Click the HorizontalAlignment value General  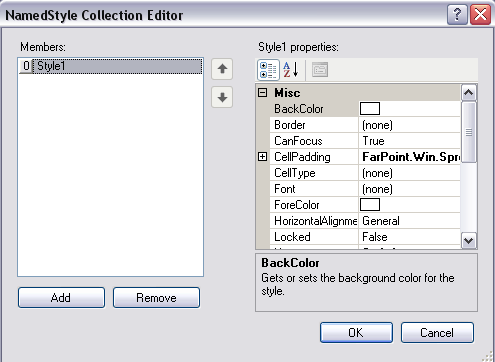[x=381, y=221]
